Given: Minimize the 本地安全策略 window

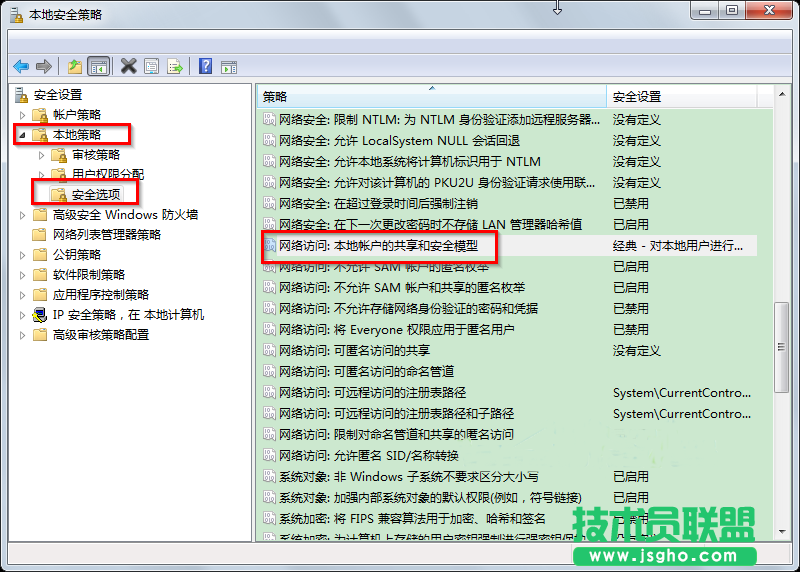Looking at the screenshot, I should [706, 11].
